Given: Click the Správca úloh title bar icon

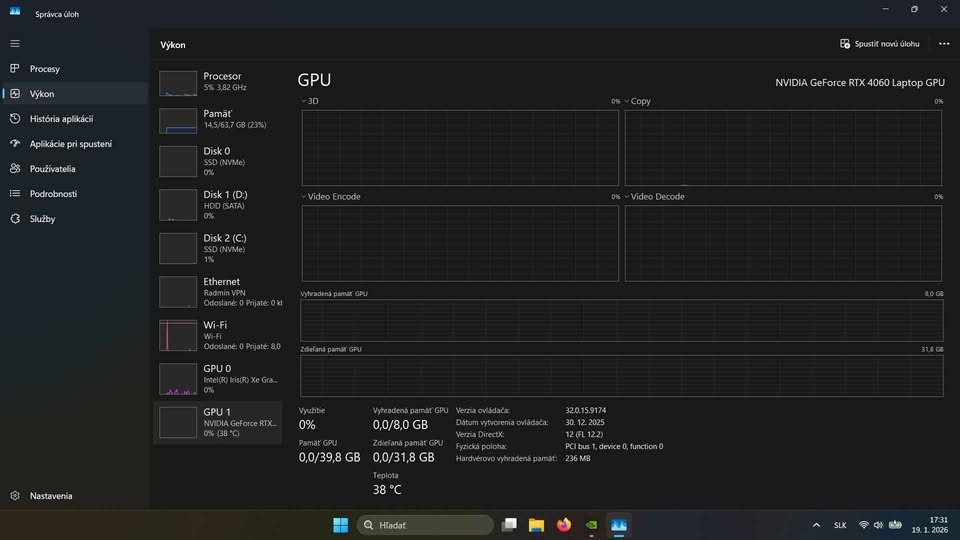Looking at the screenshot, I should click(x=15, y=11).
